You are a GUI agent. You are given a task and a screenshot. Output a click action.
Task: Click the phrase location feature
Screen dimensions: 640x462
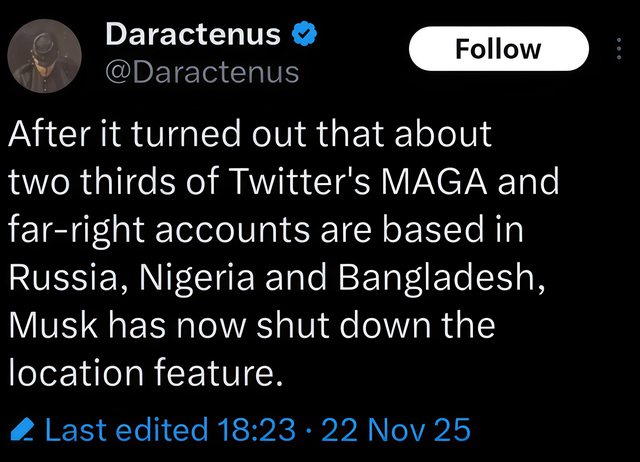tap(140, 373)
